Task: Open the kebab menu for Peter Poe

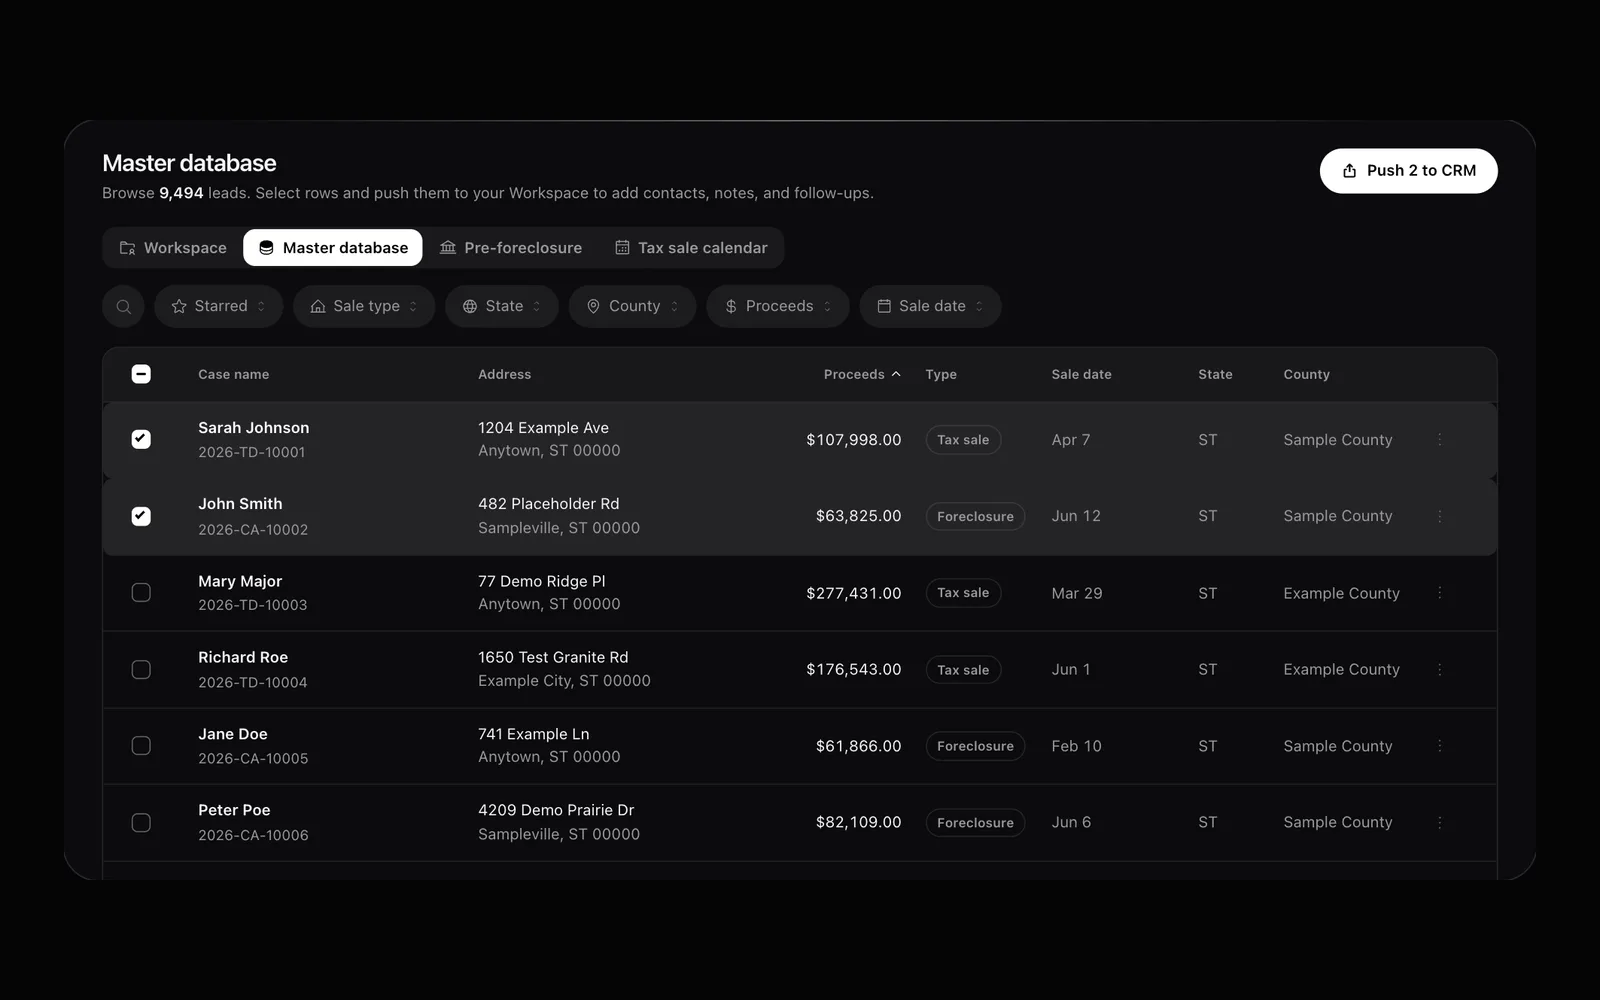Action: [1440, 823]
